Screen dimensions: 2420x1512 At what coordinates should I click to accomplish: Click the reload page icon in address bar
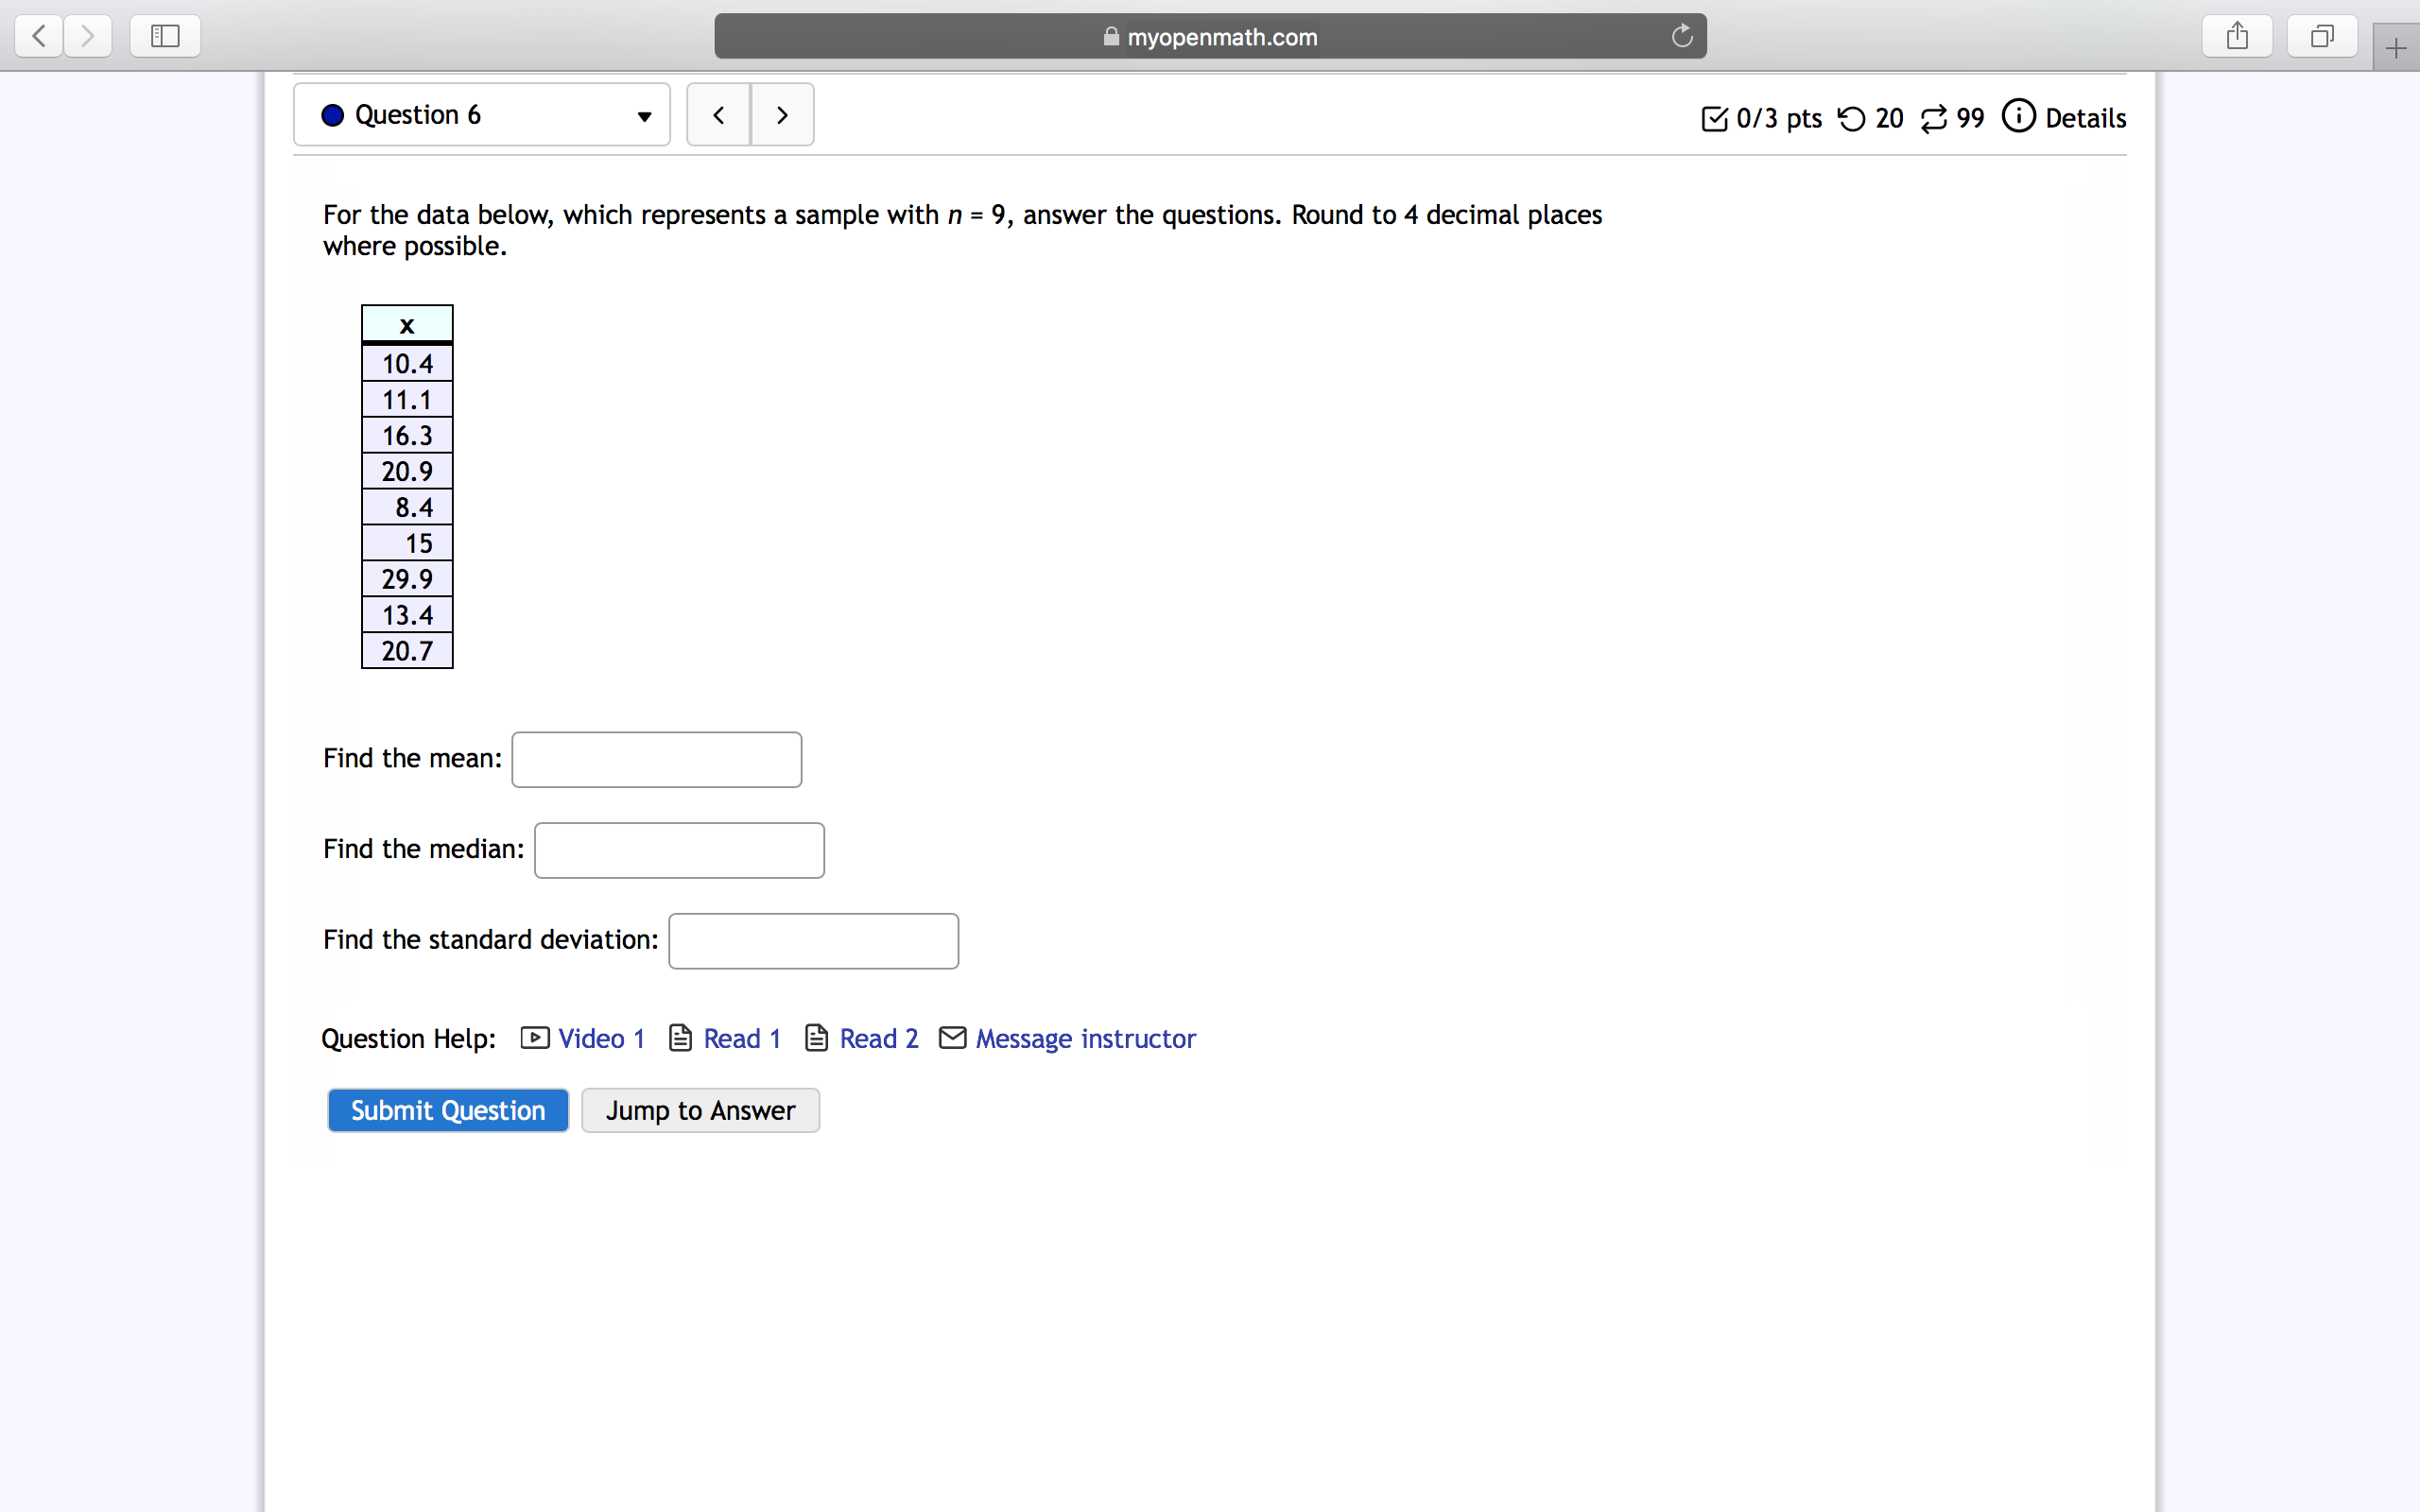pos(1681,36)
